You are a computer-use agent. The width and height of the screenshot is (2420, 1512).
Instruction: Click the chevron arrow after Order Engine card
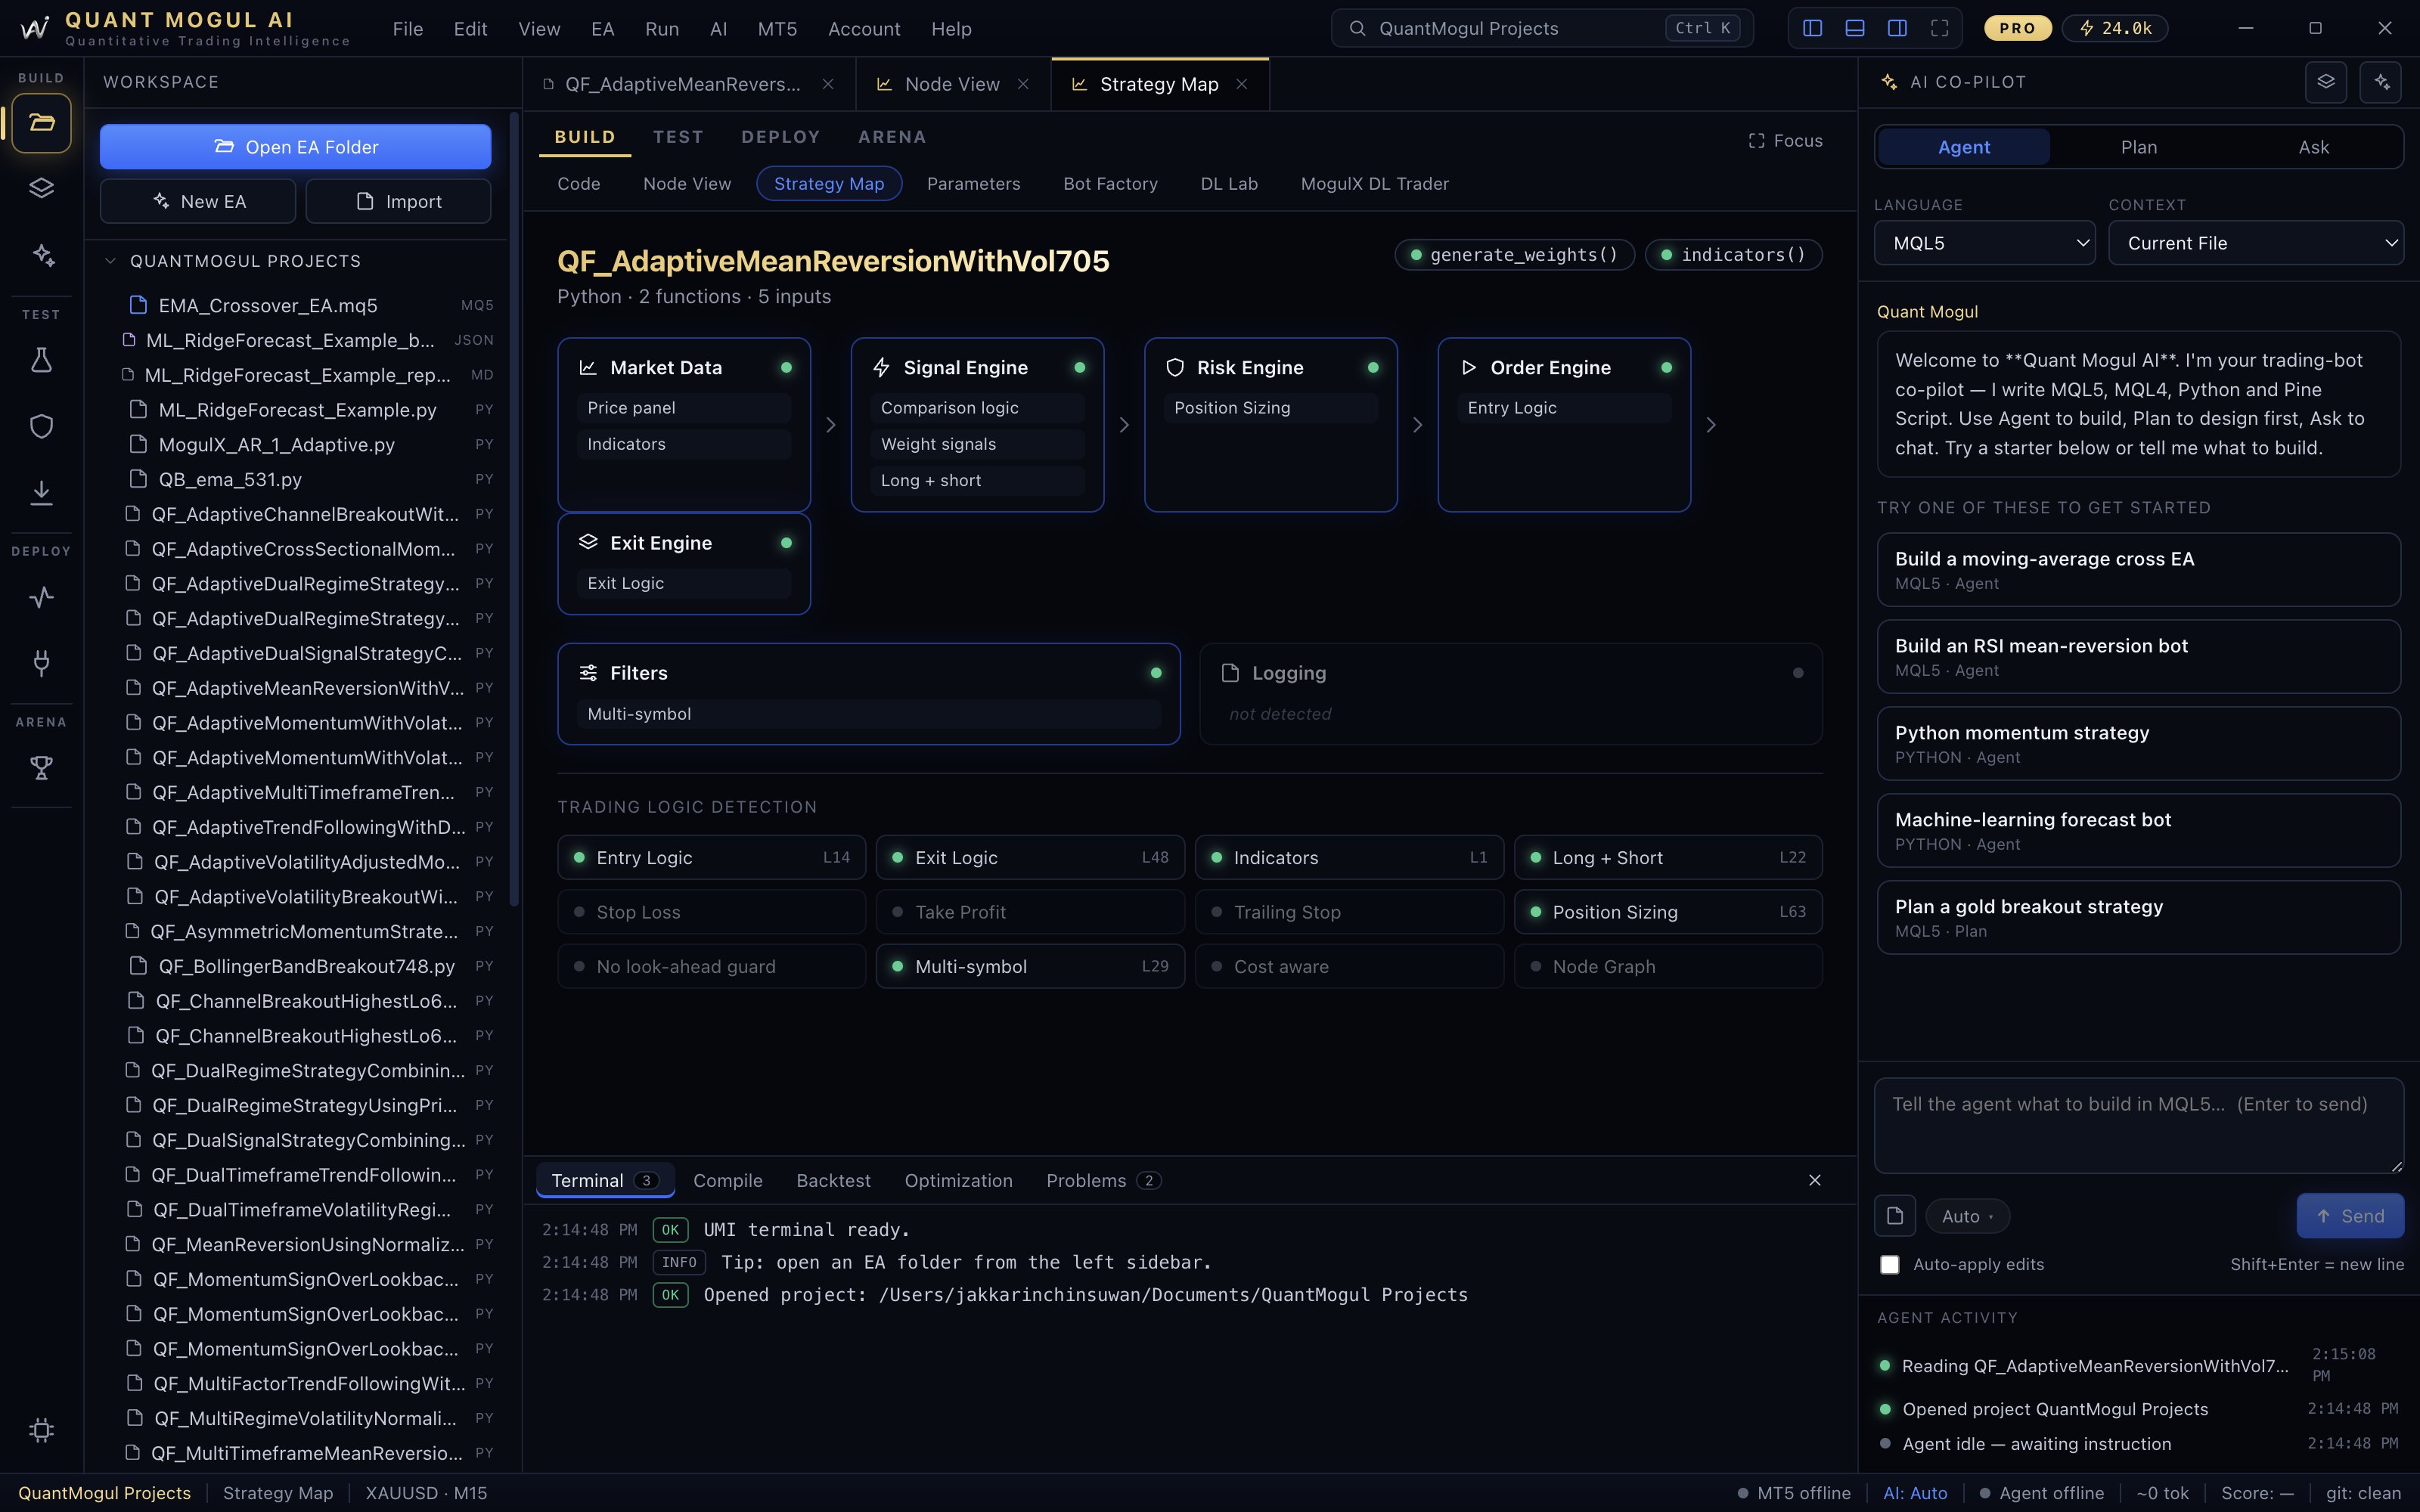(1711, 425)
